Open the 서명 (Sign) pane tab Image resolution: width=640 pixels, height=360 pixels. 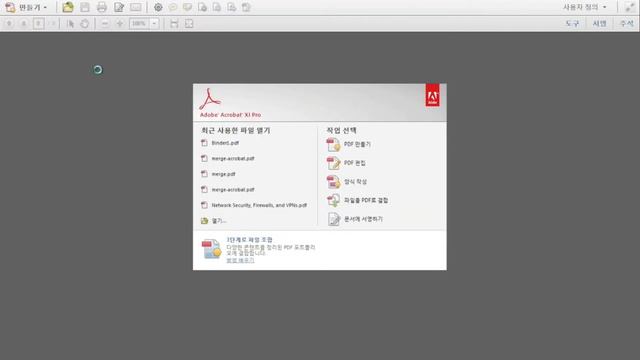[x=600, y=24]
